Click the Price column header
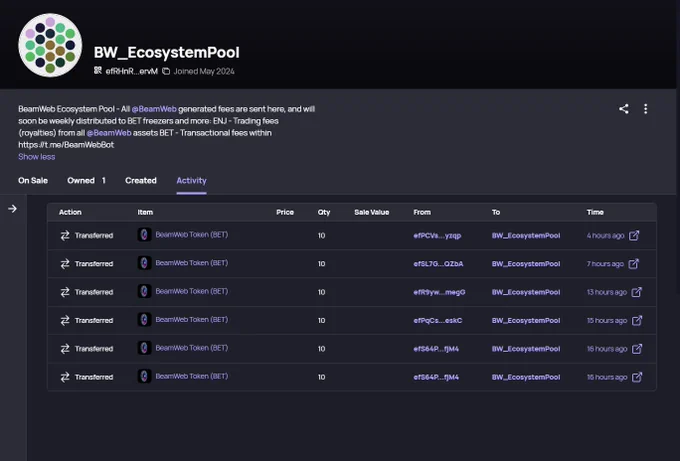 [285, 212]
